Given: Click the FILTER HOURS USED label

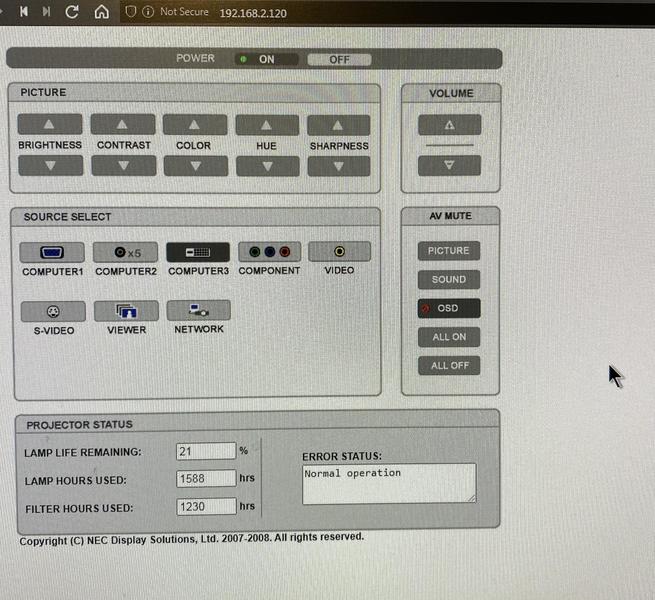Looking at the screenshot, I should pyautogui.click(x=79, y=508).
